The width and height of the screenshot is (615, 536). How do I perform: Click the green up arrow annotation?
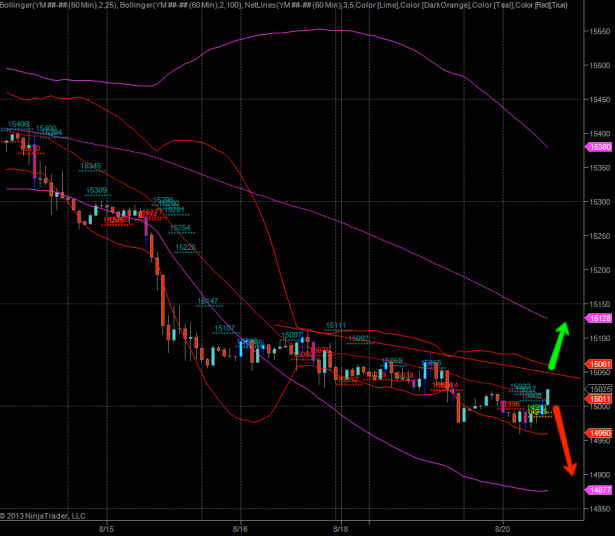pos(555,345)
